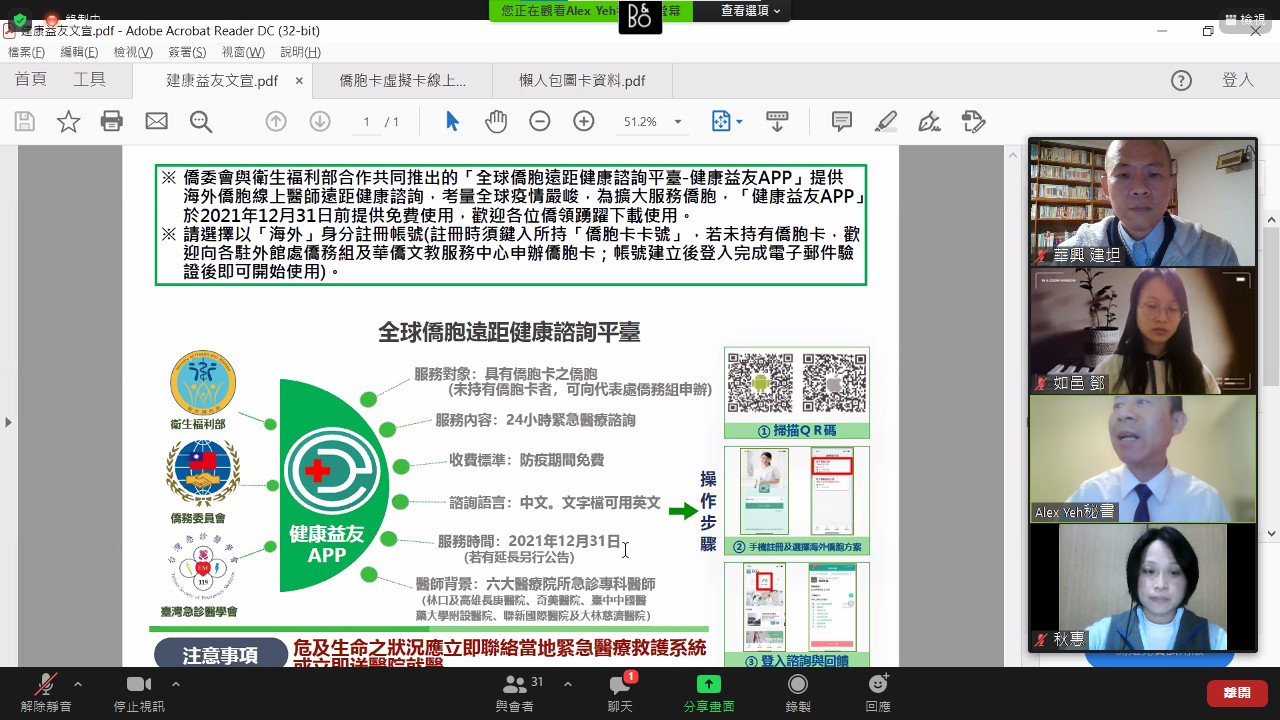Open the 檢視(V) menu

[x=133, y=52]
